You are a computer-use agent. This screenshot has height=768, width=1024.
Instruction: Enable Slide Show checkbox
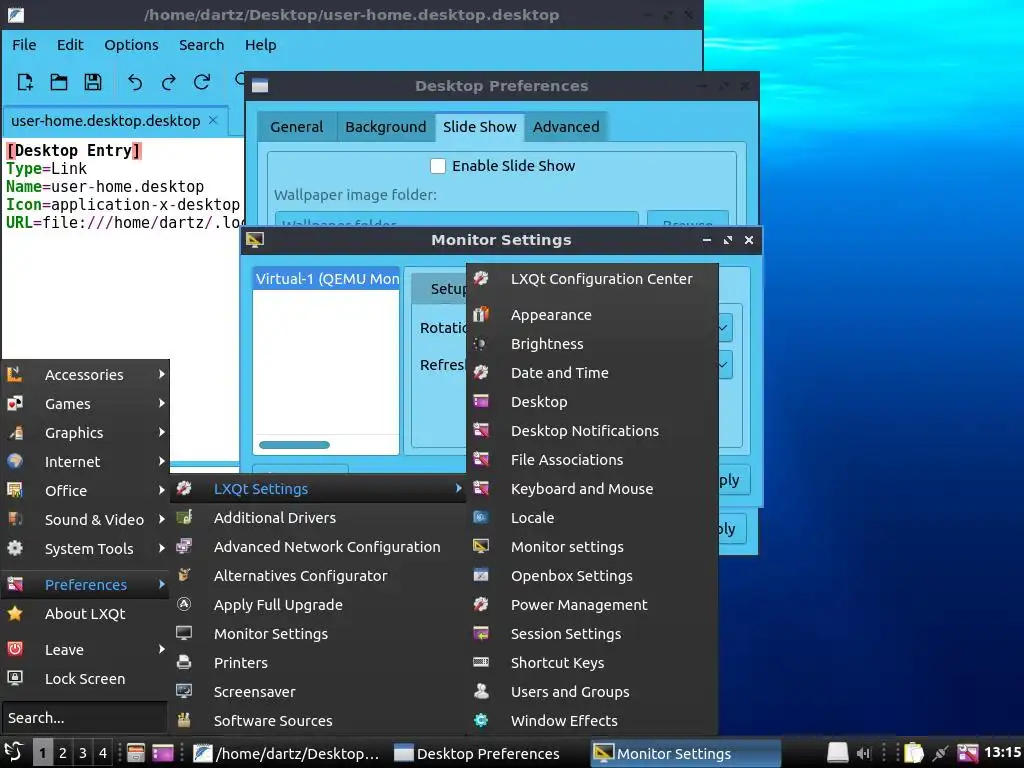pyautogui.click(x=438, y=166)
